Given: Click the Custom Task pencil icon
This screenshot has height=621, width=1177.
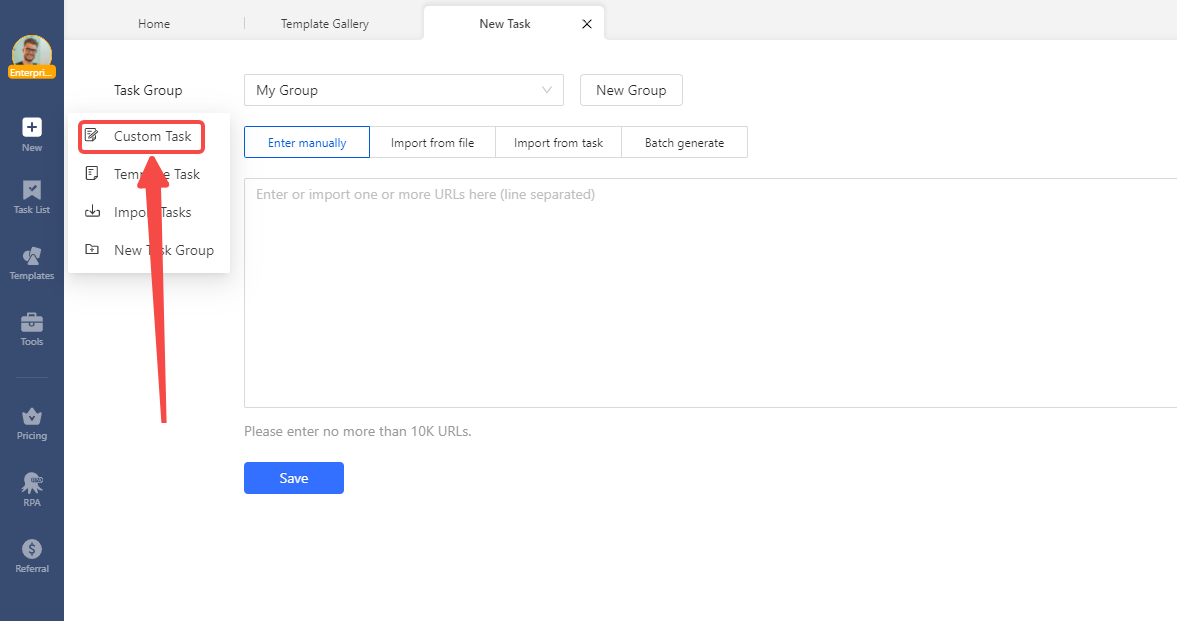Looking at the screenshot, I should [90, 135].
